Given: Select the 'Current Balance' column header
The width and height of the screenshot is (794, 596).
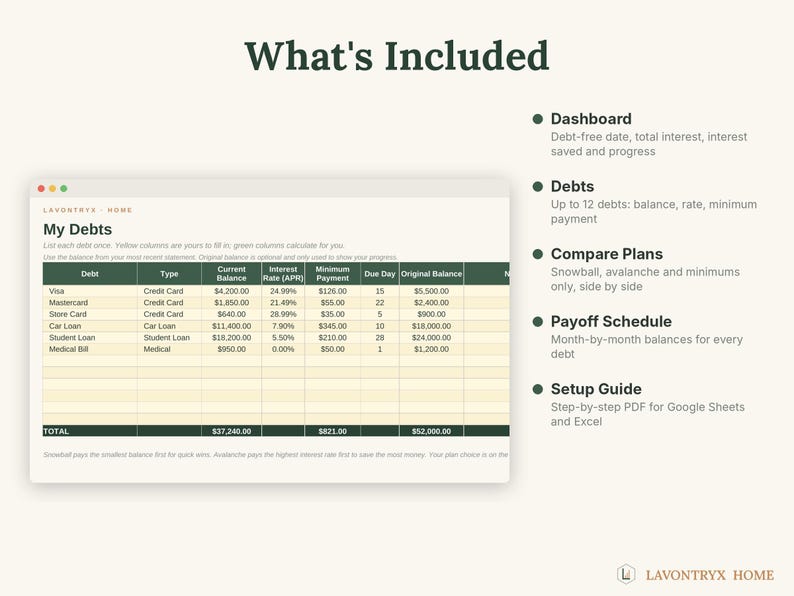Looking at the screenshot, I should click(x=231, y=273).
